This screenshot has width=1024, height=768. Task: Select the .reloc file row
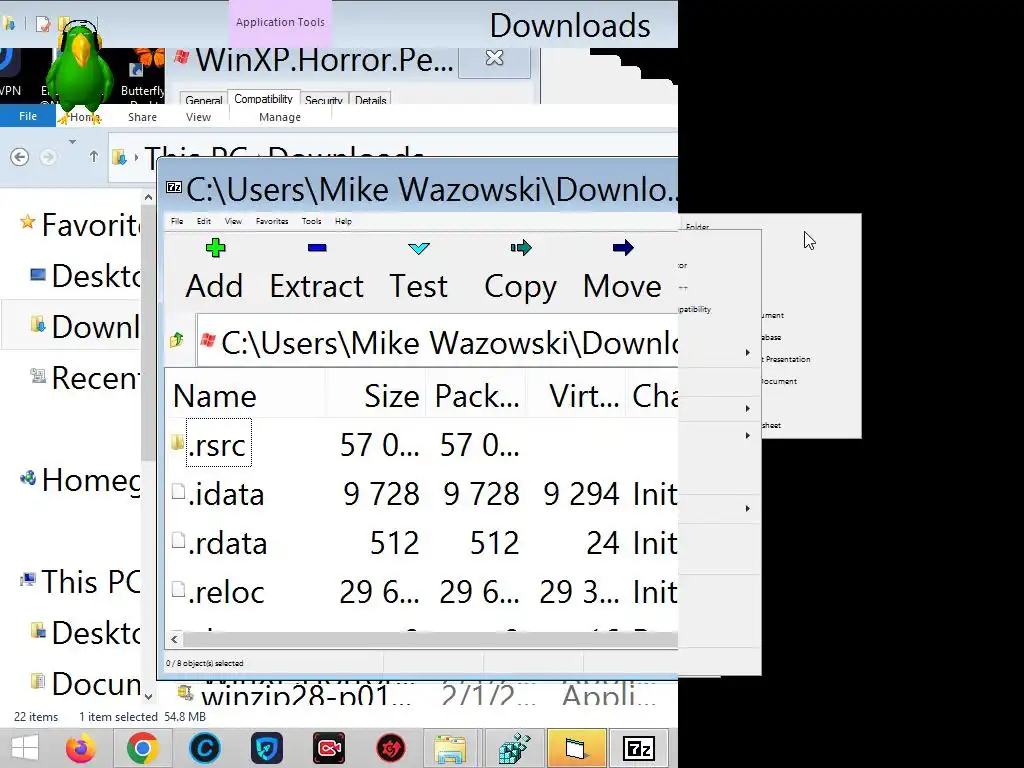point(421,592)
